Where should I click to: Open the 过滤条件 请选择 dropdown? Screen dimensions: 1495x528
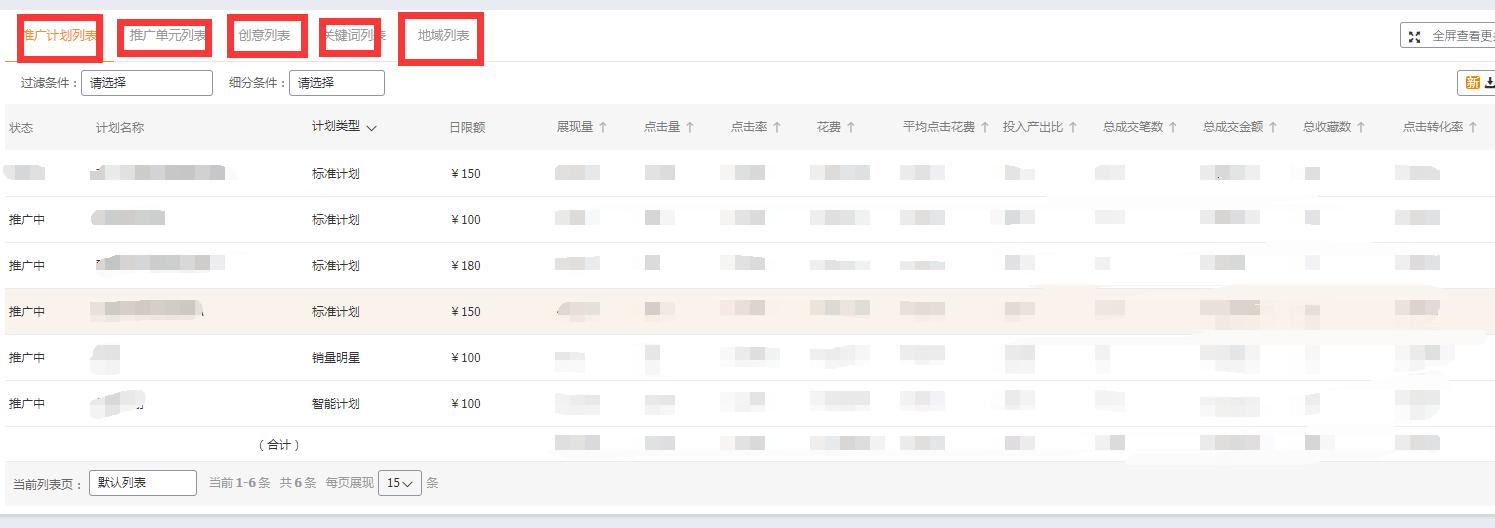tap(147, 83)
